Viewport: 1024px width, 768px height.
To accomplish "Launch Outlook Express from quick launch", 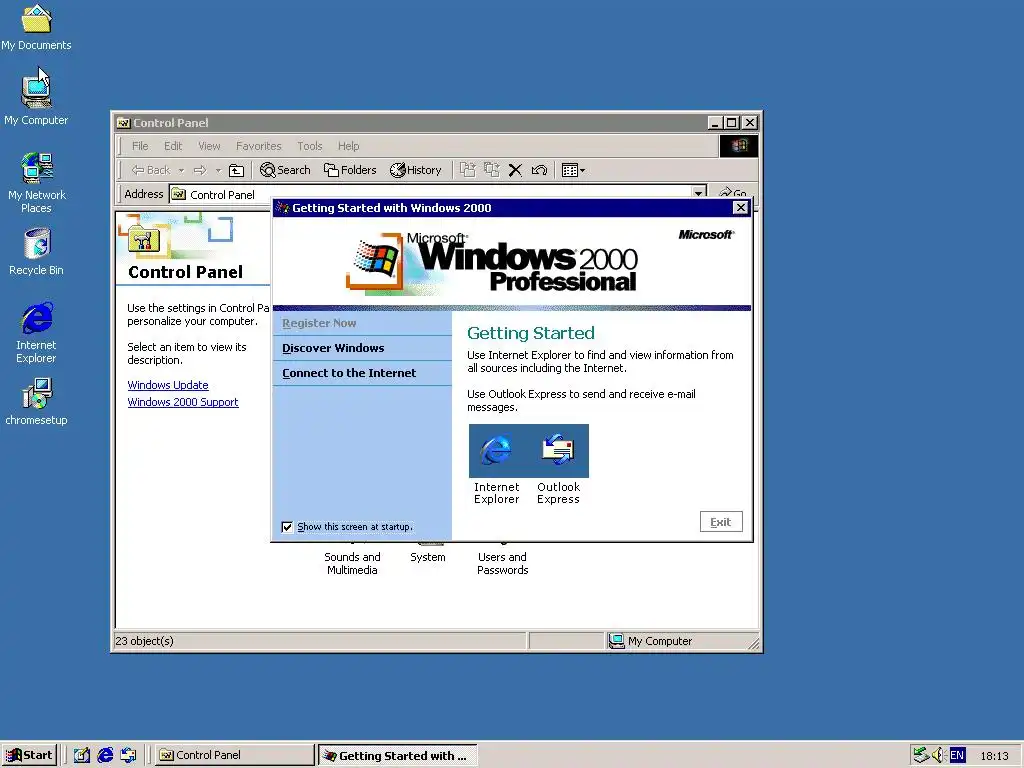I will coord(128,755).
